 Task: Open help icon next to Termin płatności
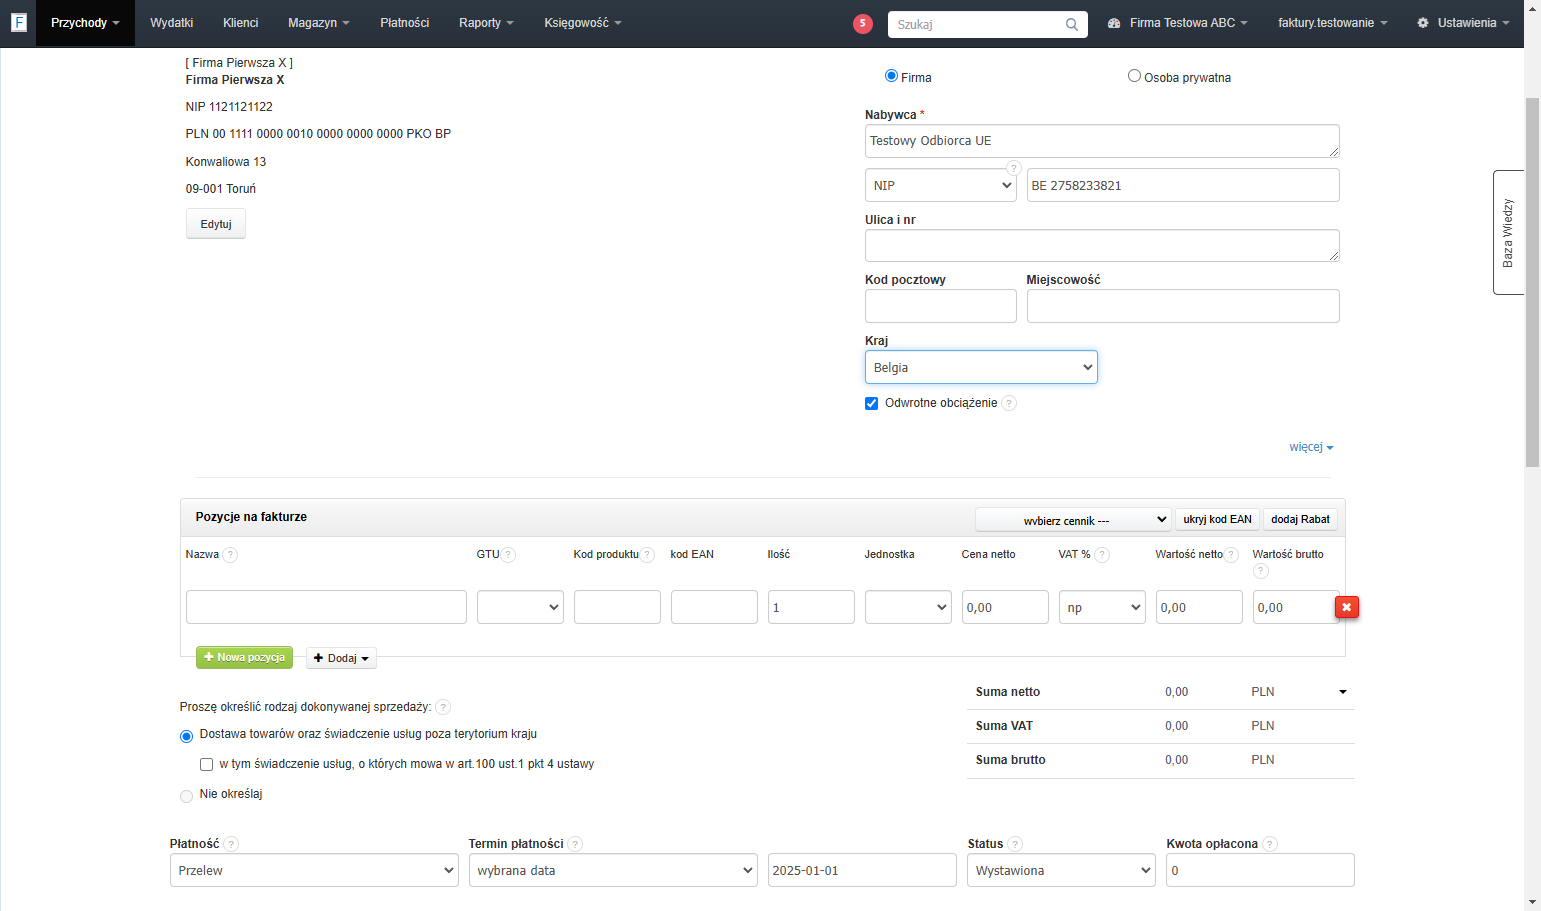point(575,844)
